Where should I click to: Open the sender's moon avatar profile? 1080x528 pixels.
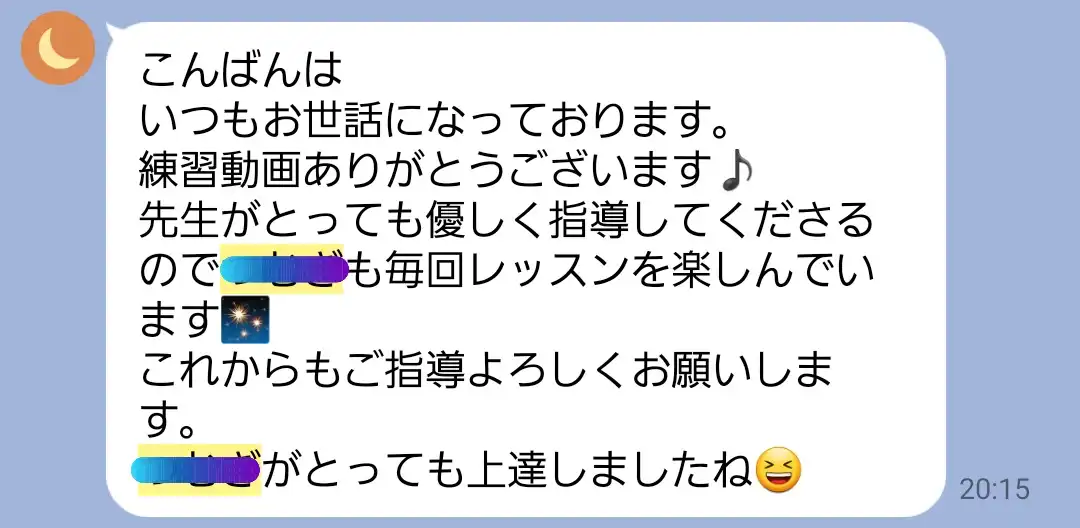click(58, 48)
